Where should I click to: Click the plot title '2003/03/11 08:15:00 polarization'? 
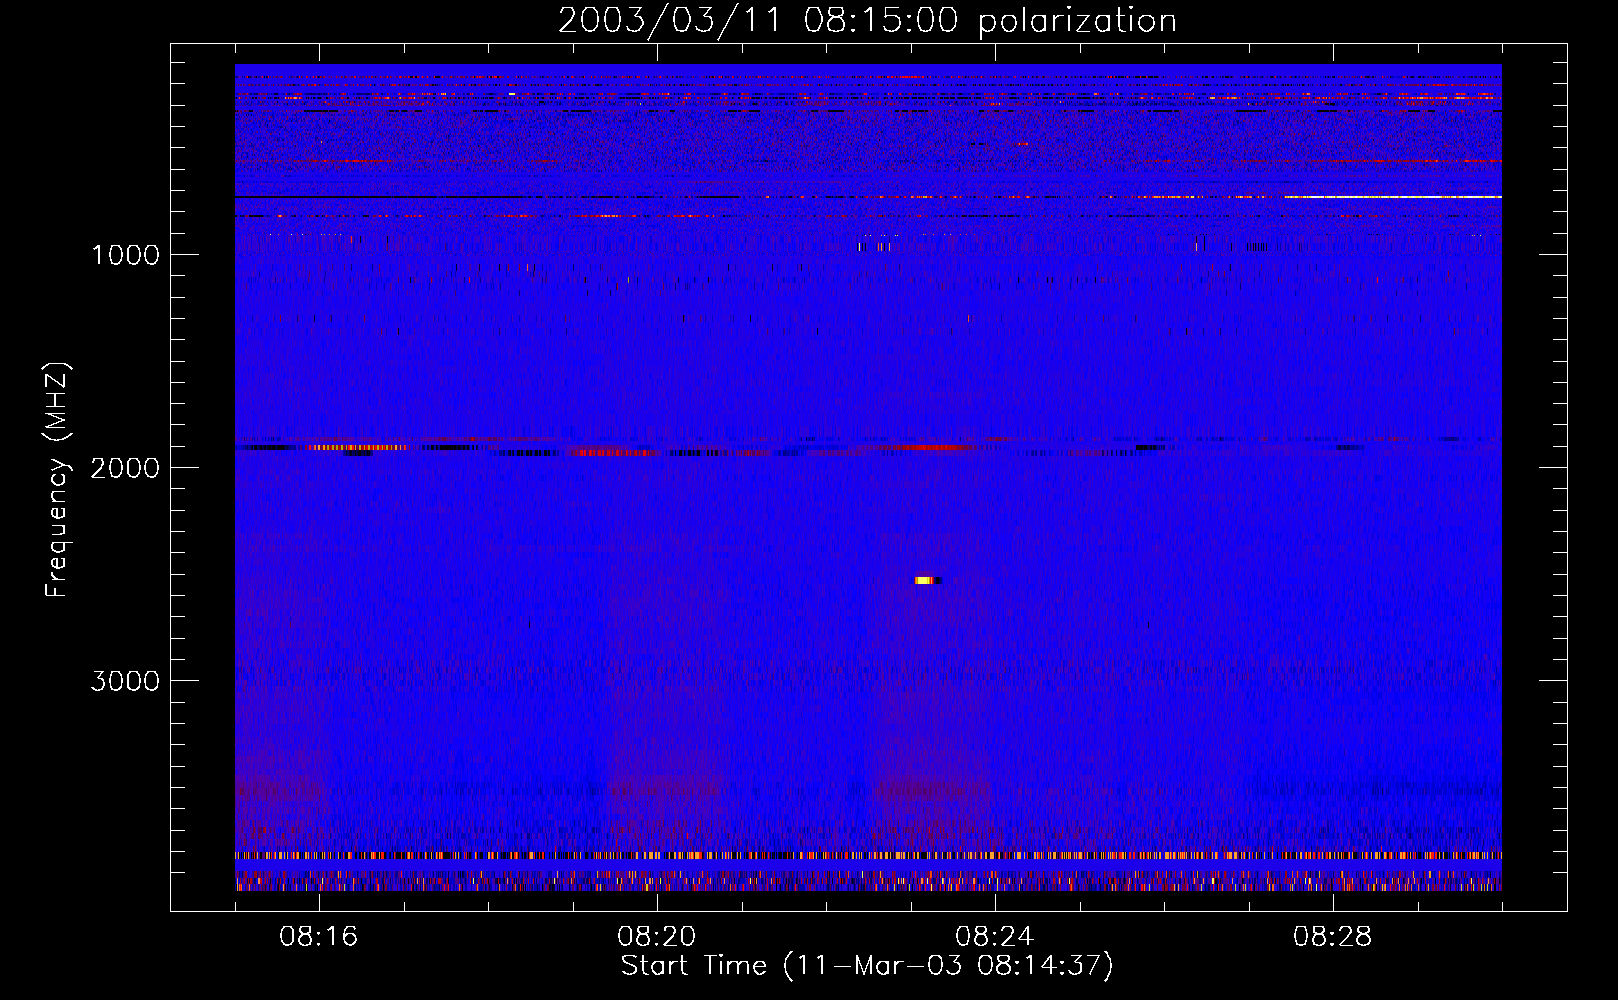pyautogui.click(x=867, y=21)
